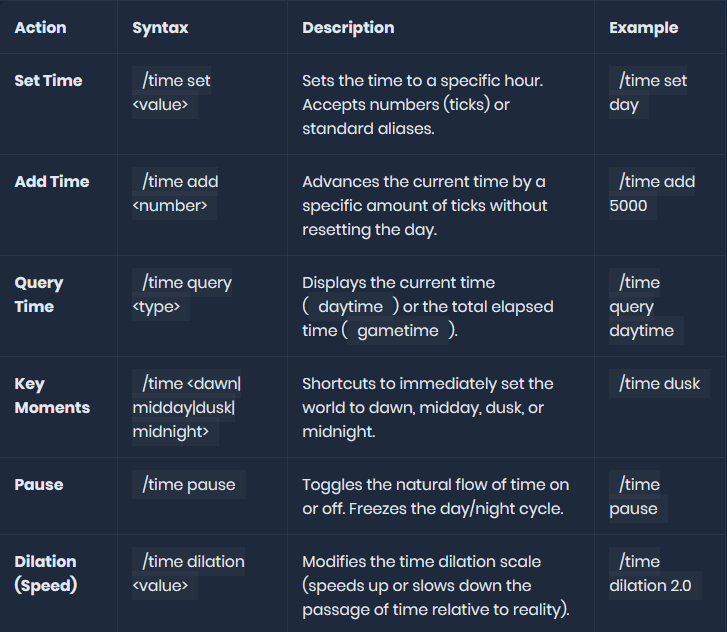
Task: Select the Description column header
Action: (x=348, y=28)
